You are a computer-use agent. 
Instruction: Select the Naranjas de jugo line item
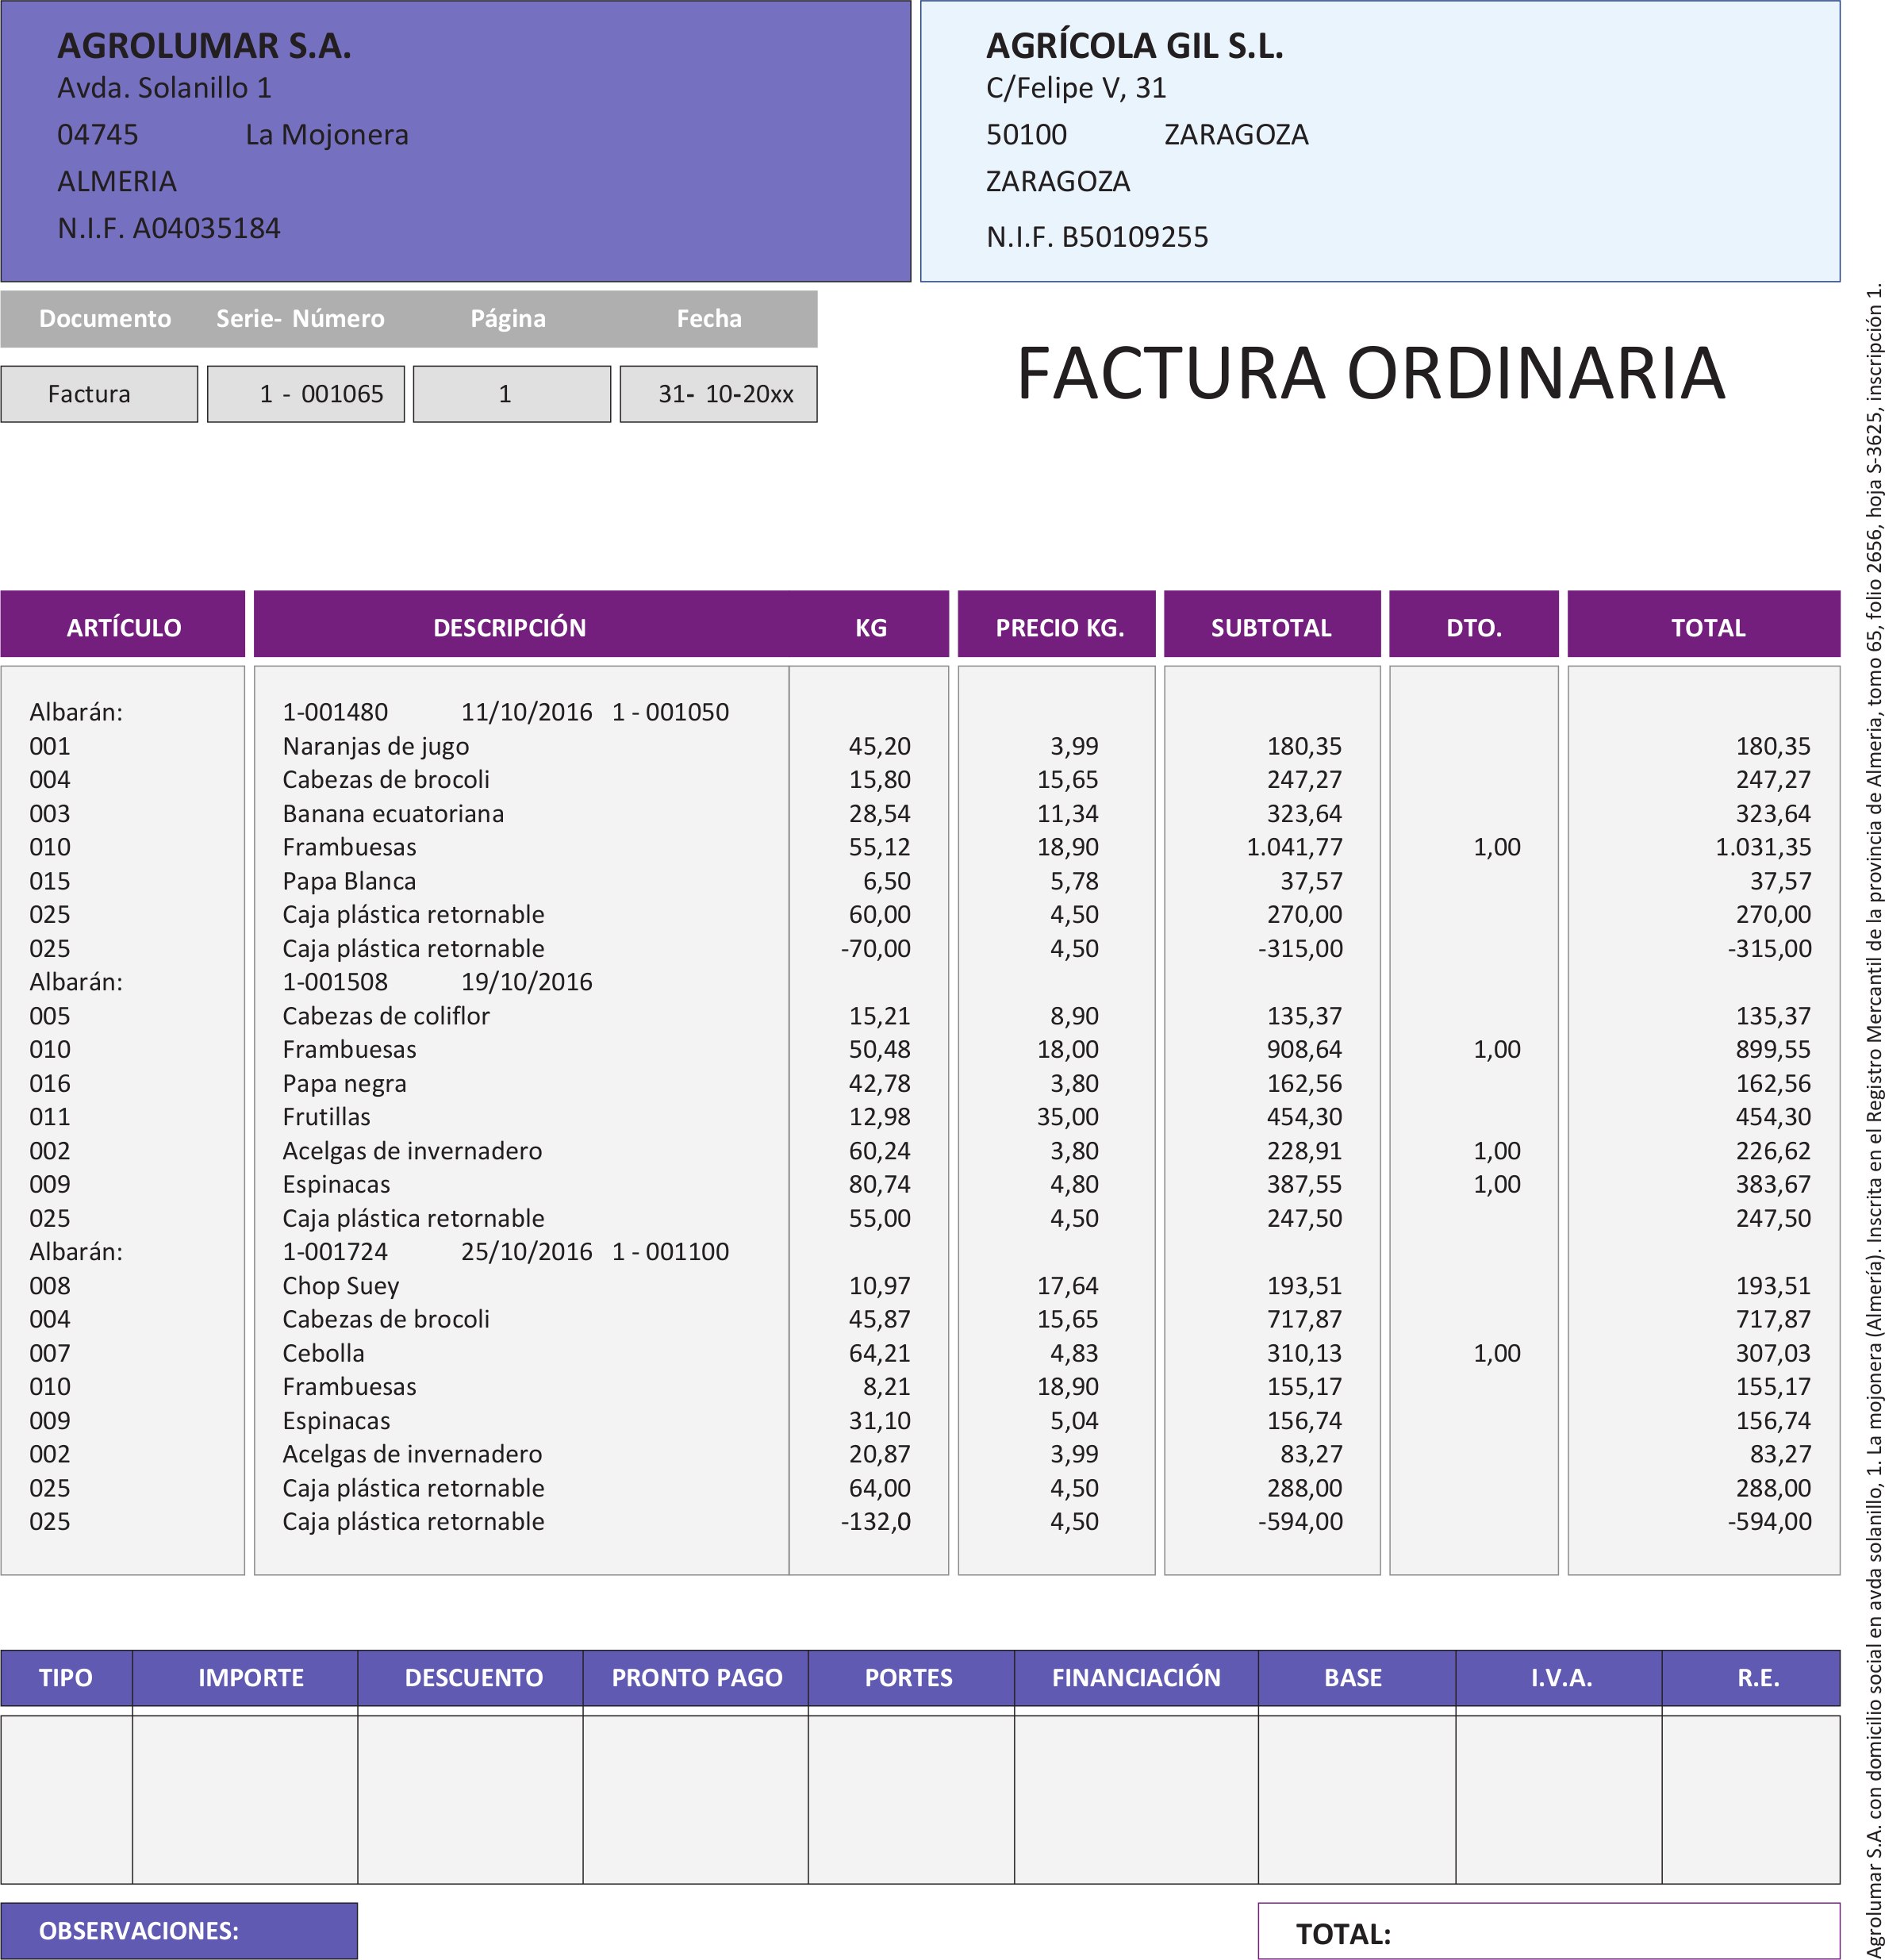click(x=375, y=746)
